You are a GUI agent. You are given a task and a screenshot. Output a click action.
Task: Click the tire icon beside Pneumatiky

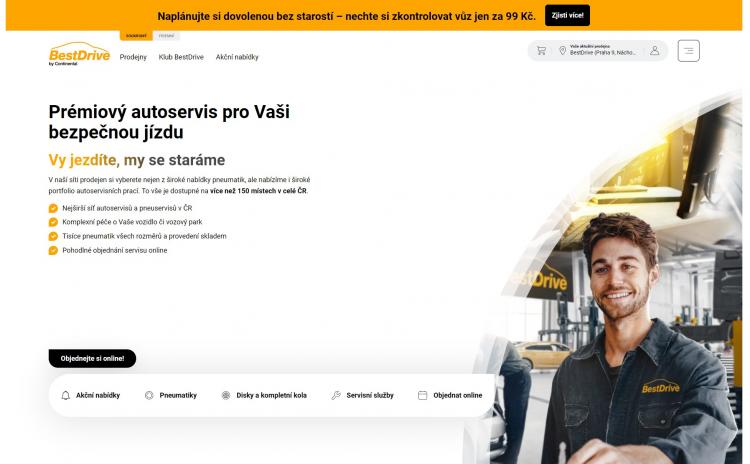149,395
